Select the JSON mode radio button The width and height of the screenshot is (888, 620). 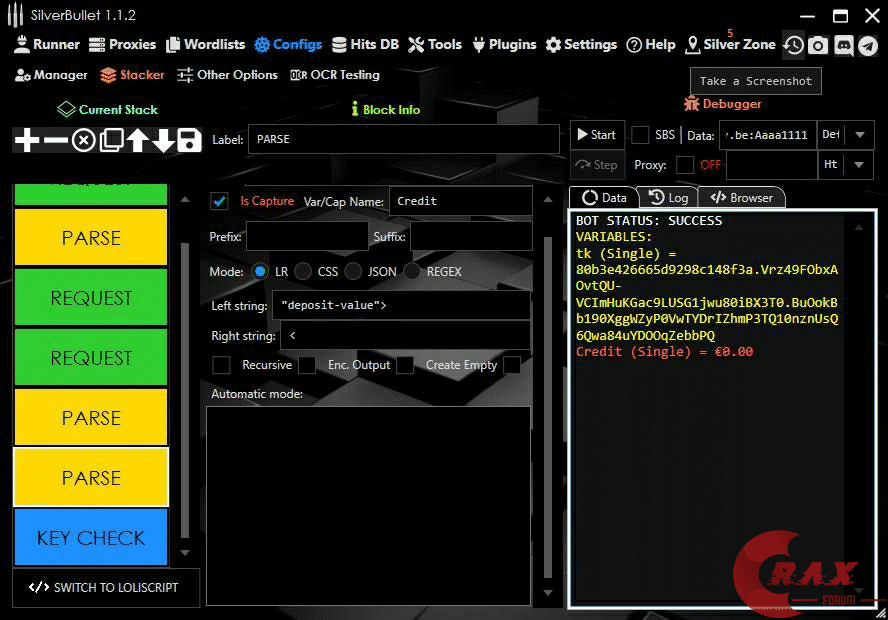pyautogui.click(x=353, y=271)
